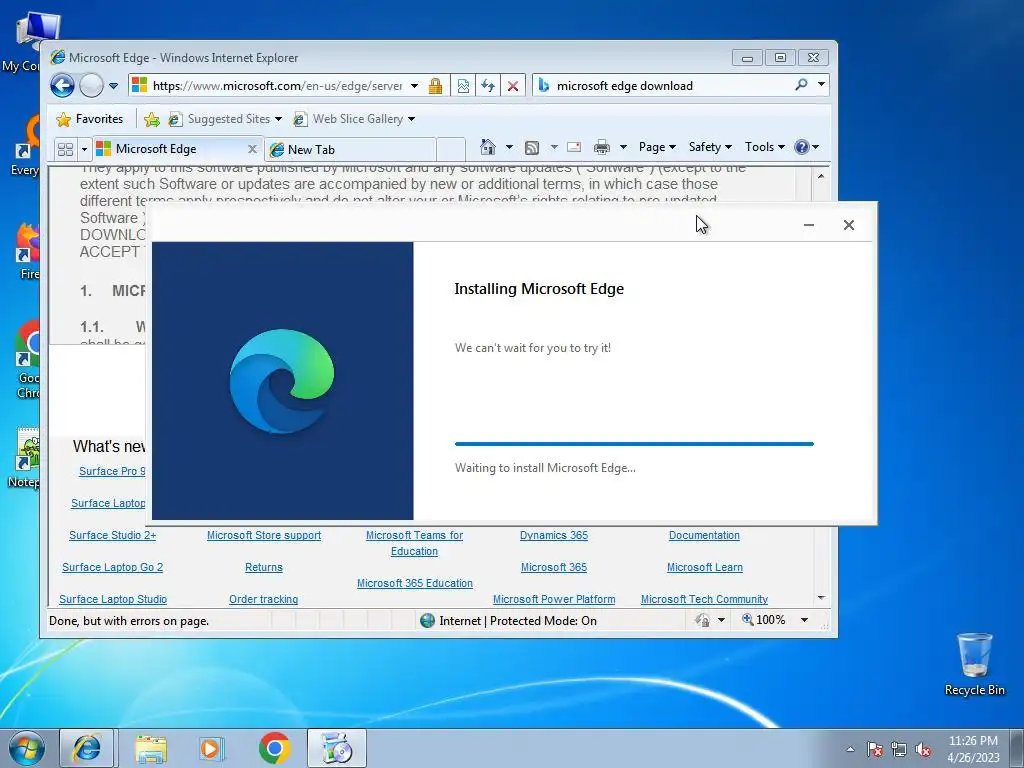Image resolution: width=1024 pixels, height=768 pixels.
Task: Close the Edge installer dialog
Action: point(848,225)
